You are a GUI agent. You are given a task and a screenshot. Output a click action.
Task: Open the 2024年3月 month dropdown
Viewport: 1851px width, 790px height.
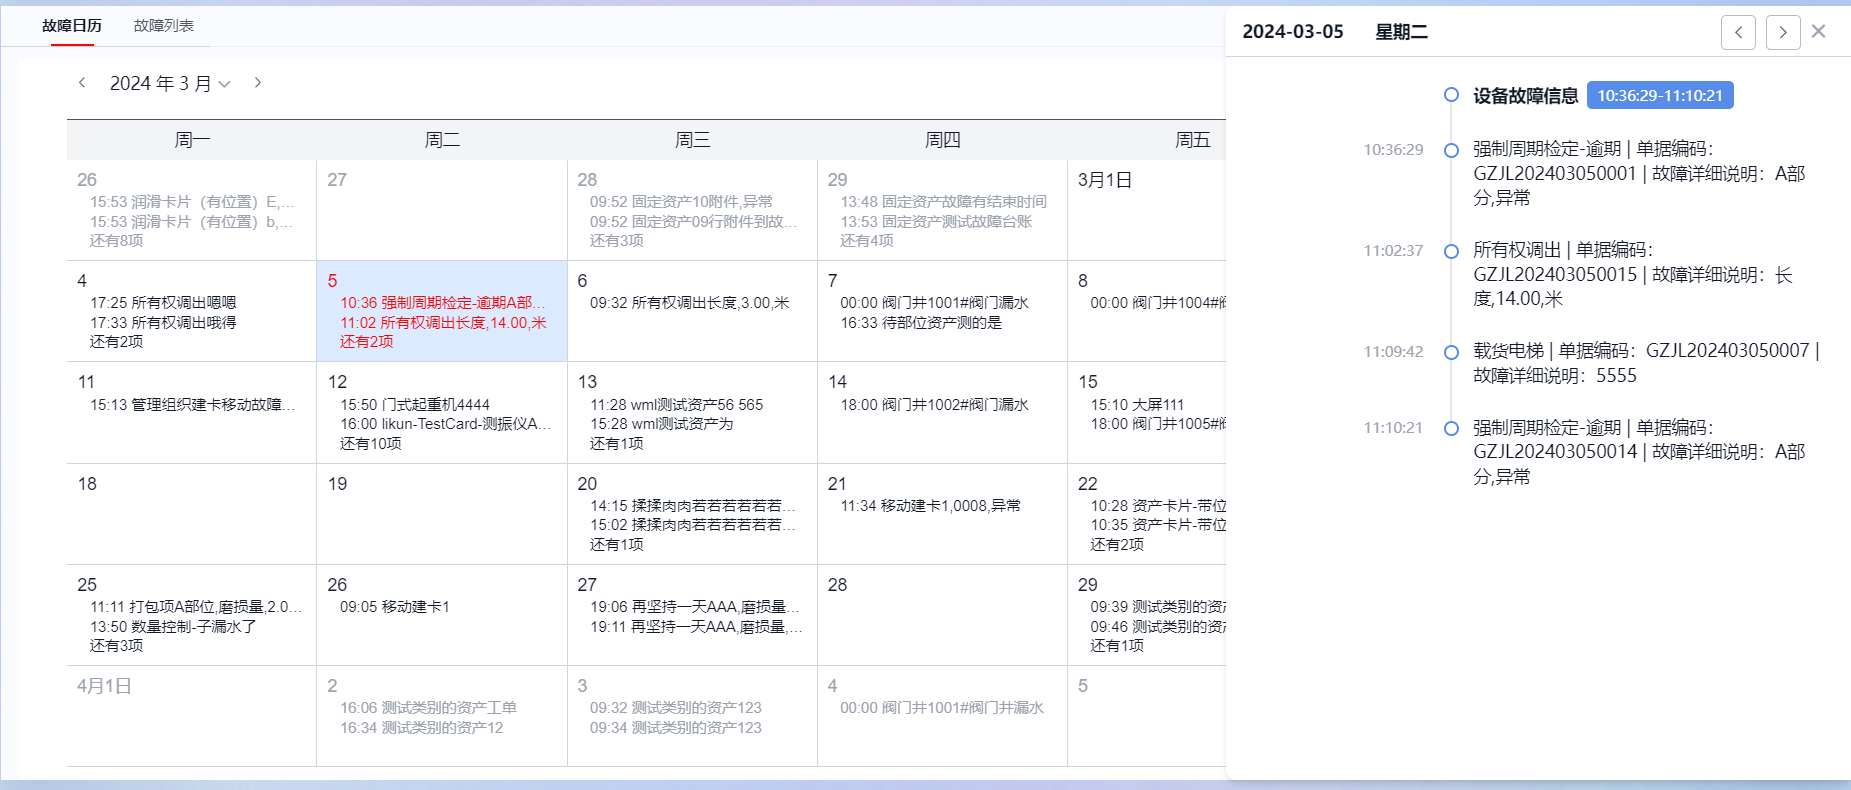[170, 84]
